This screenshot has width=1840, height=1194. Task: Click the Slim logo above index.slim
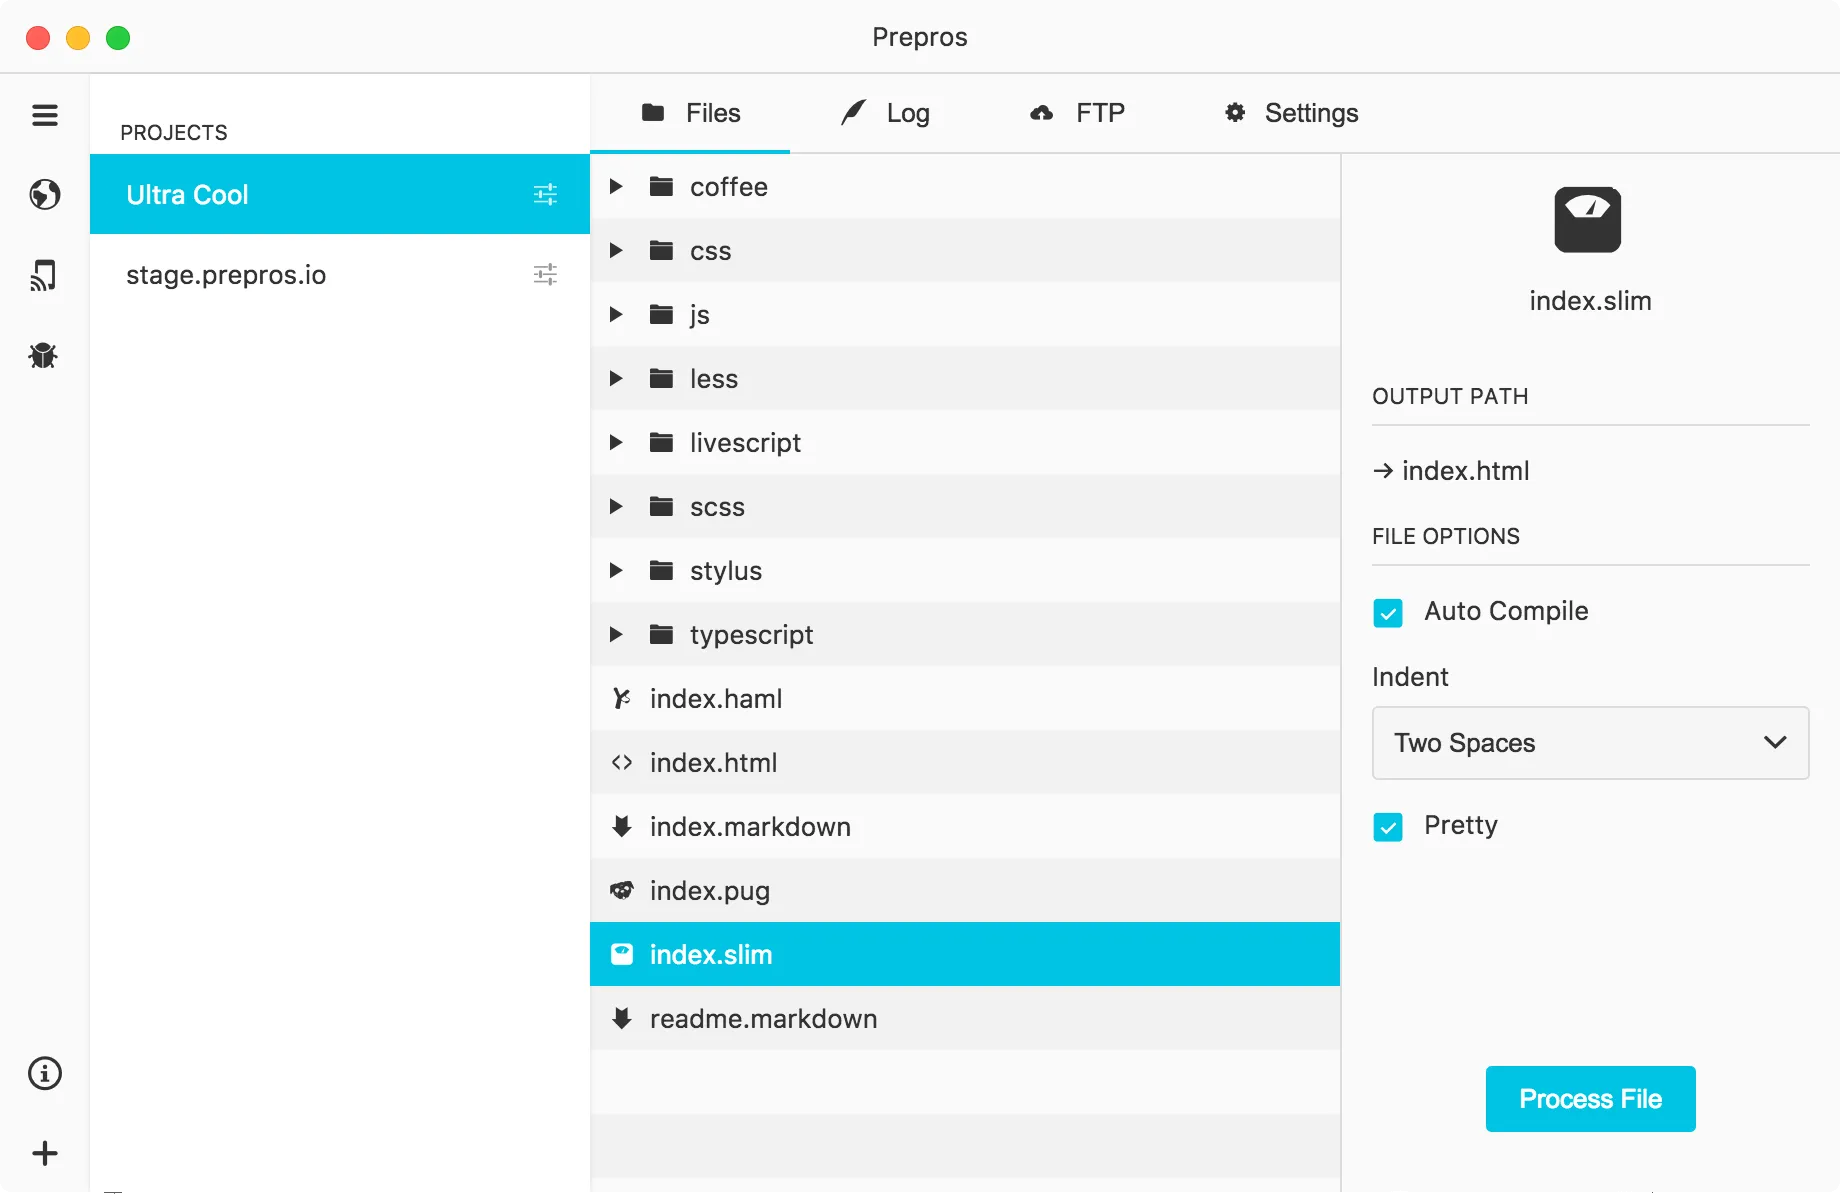(1588, 219)
